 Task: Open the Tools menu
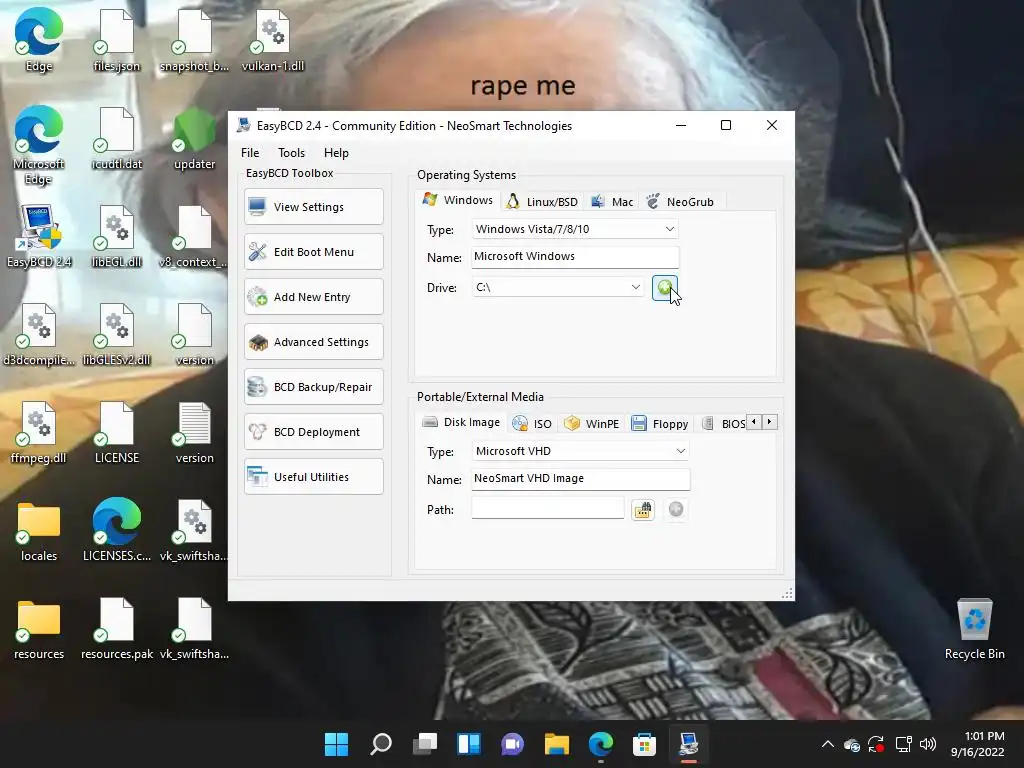coord(291,153)
